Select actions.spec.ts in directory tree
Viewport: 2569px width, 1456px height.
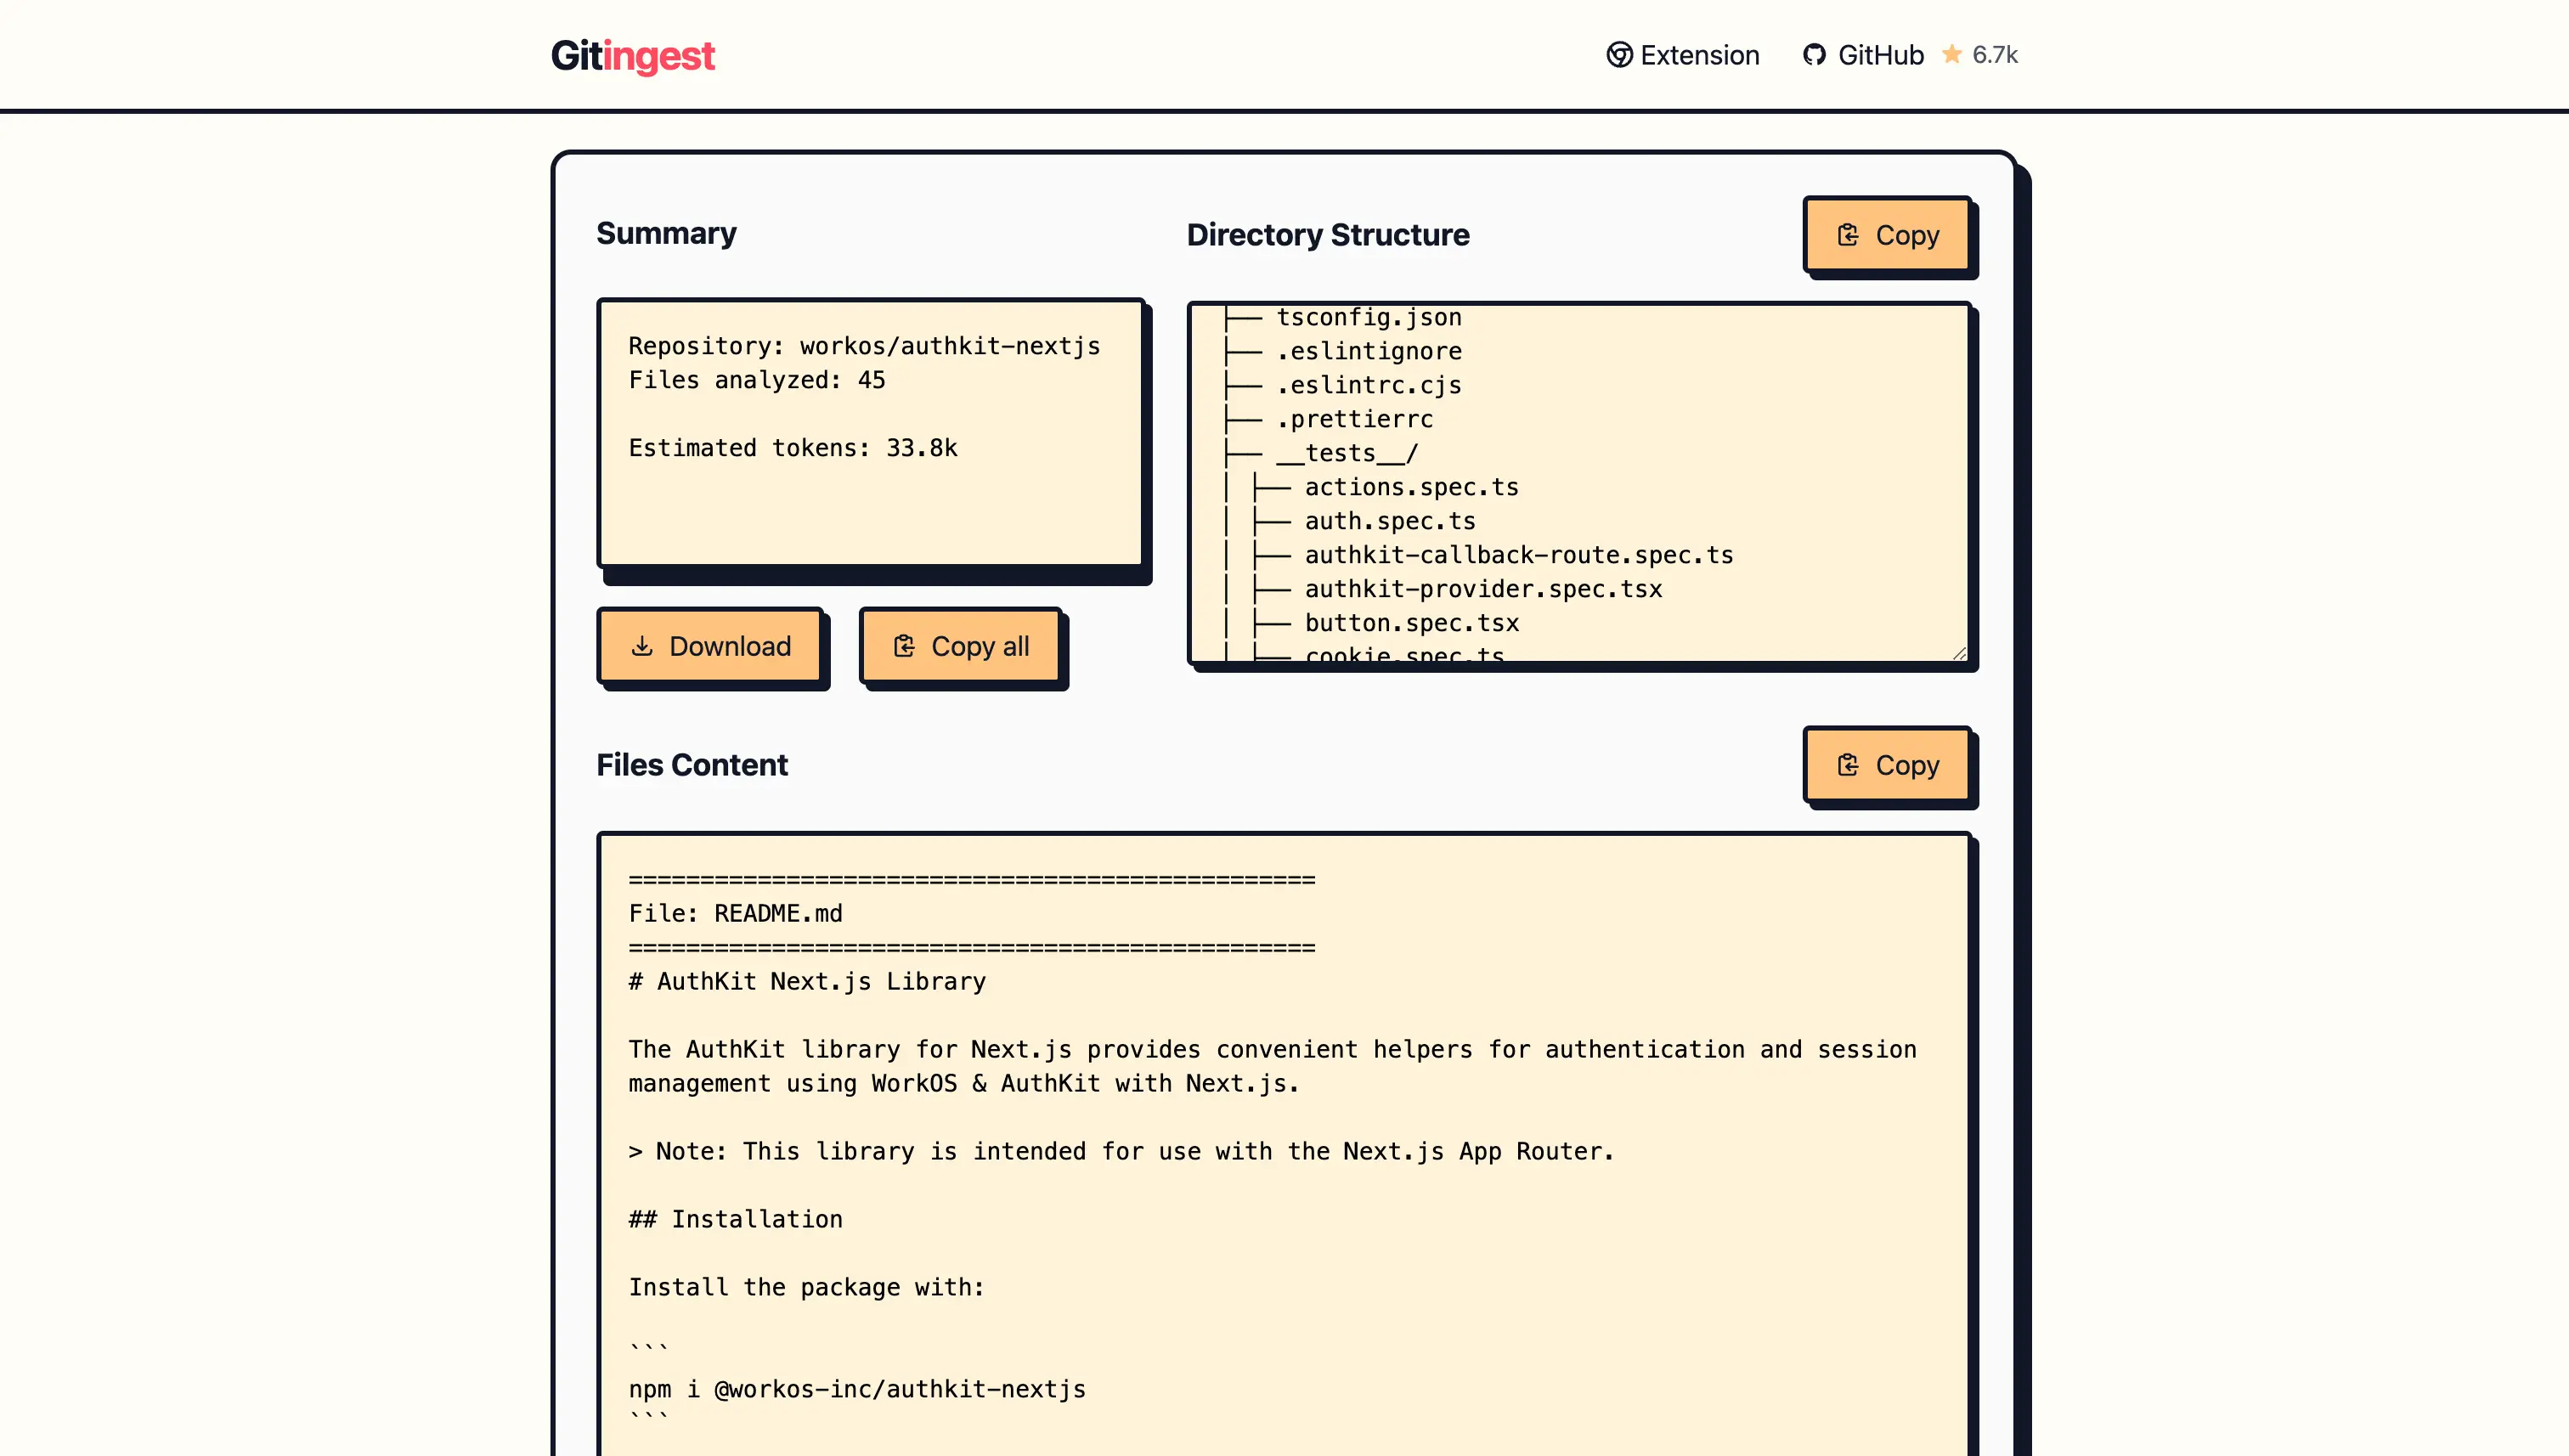coord(1412,488)
